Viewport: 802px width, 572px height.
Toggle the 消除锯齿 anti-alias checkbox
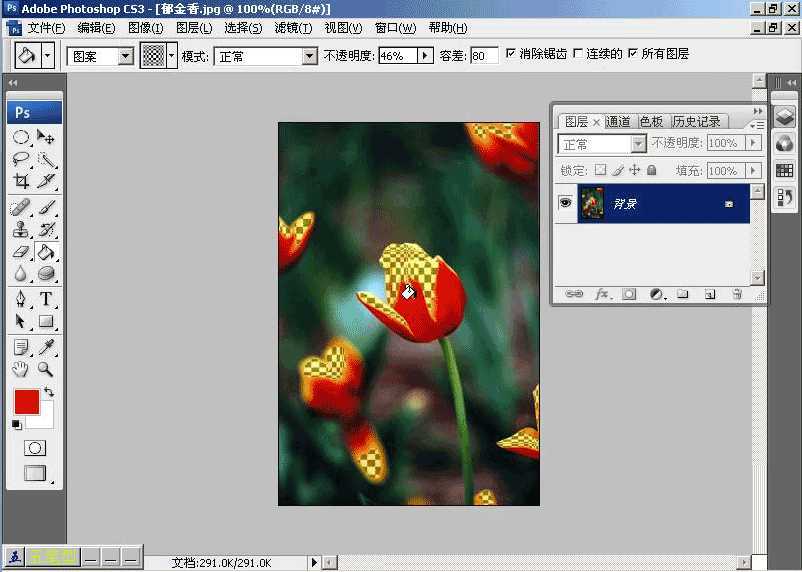pos(511,54)
